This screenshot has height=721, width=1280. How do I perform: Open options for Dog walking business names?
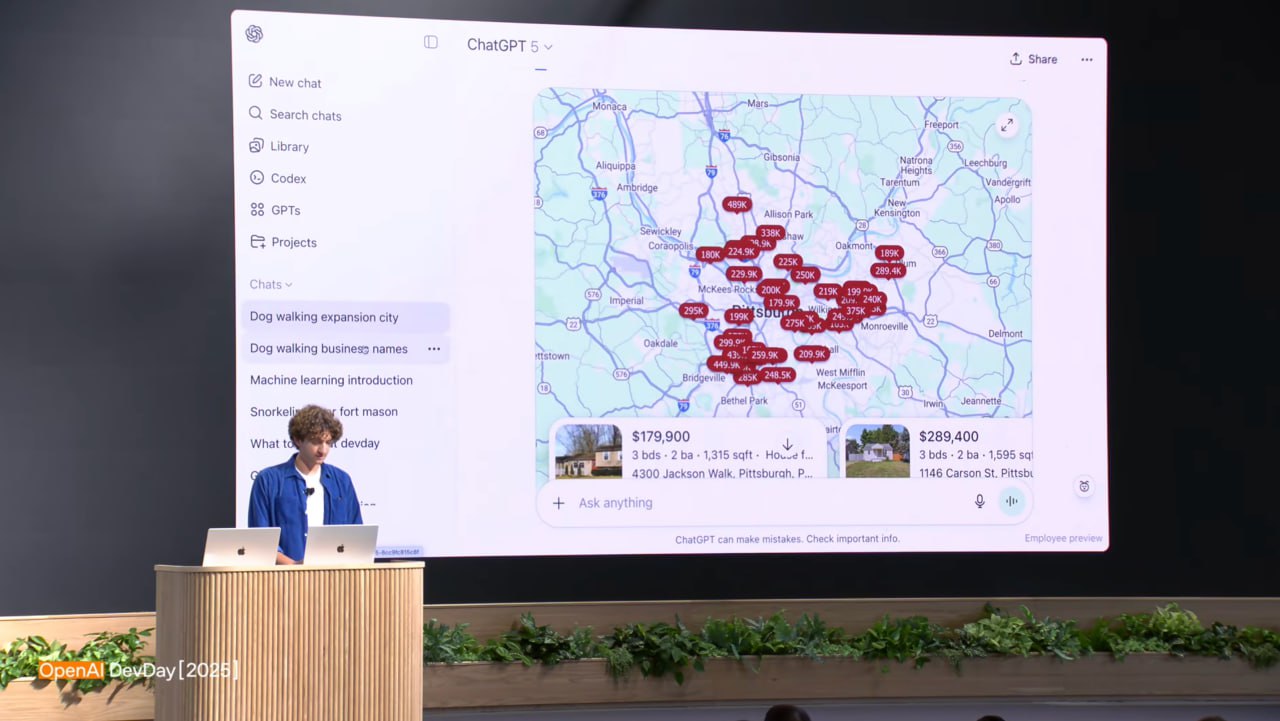tap(434, 349)
